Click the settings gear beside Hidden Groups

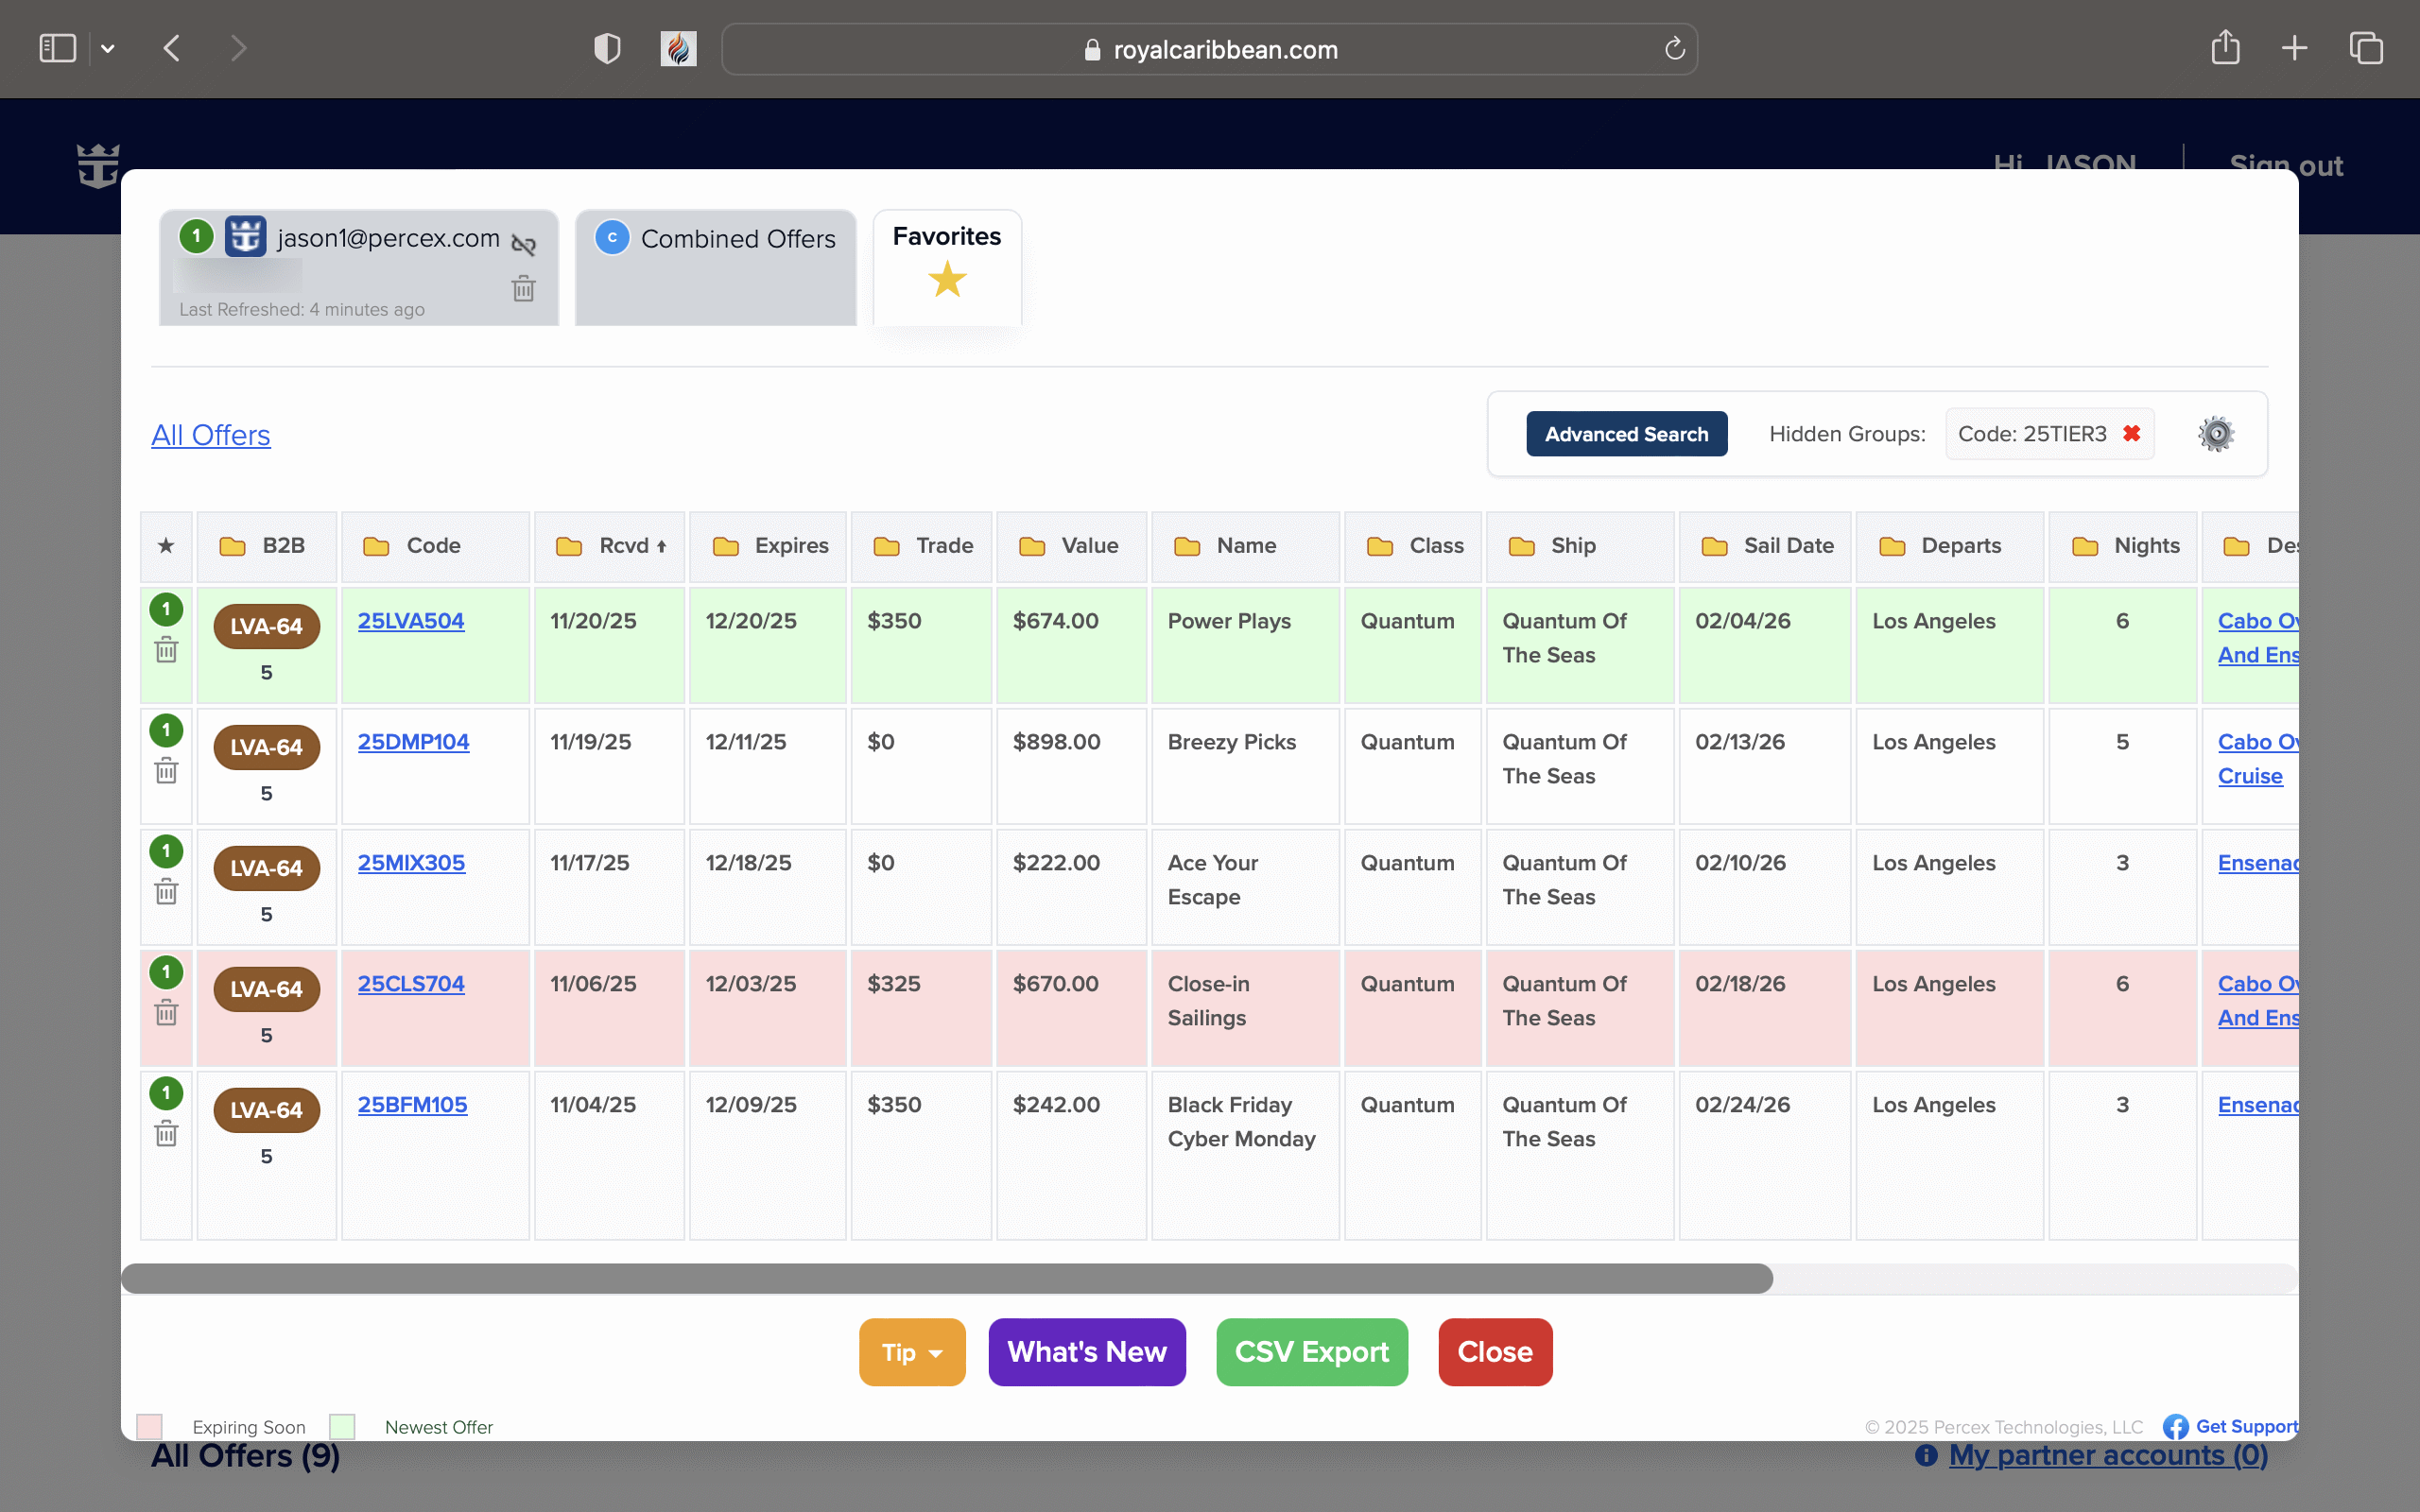(2215, 434)
